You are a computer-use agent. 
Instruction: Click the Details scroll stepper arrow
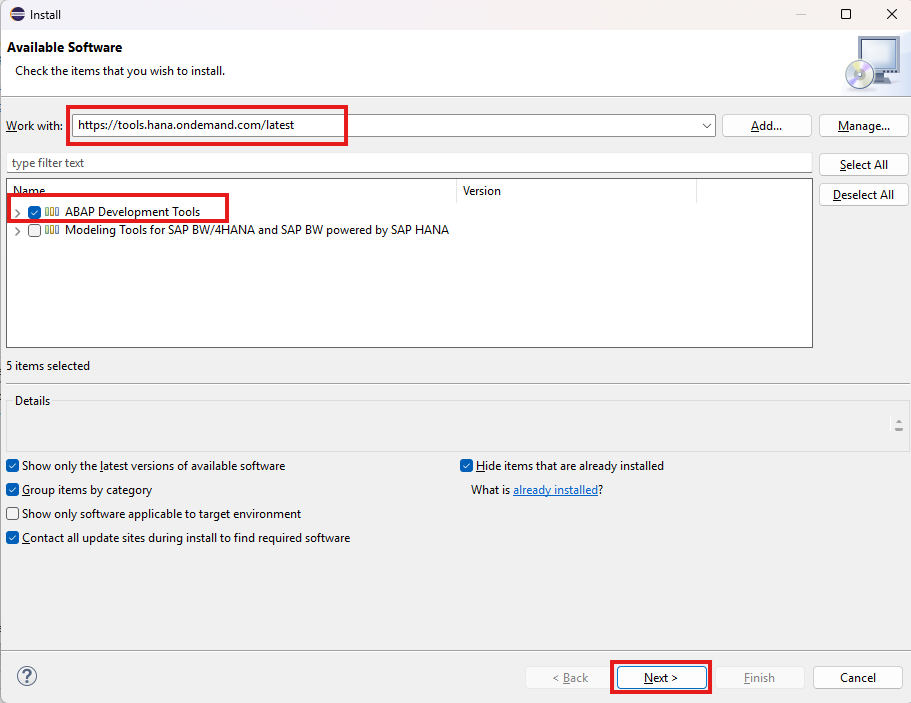898,425
